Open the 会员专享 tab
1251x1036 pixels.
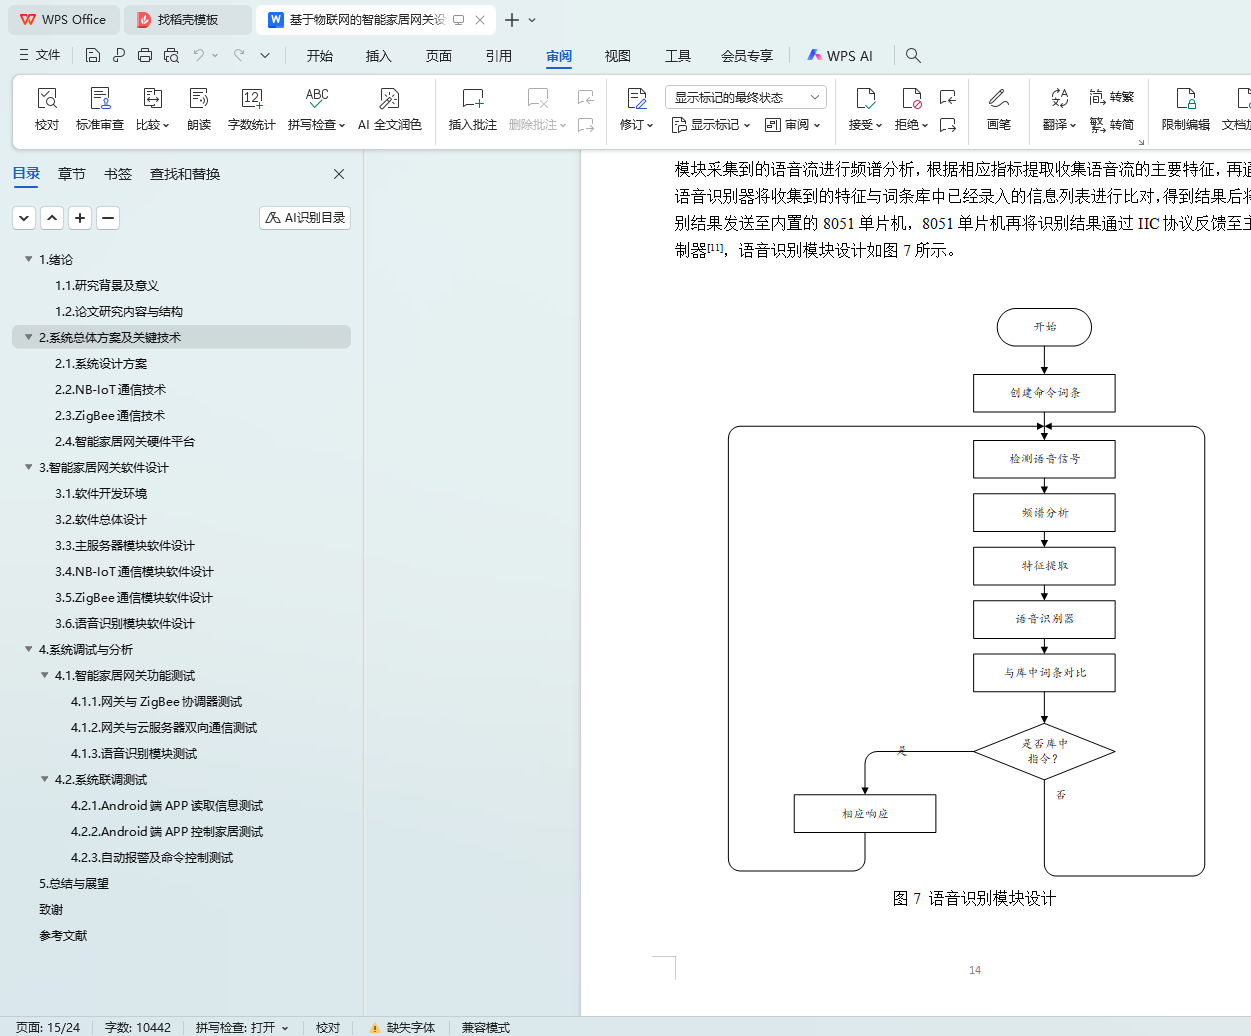(747, 56)
